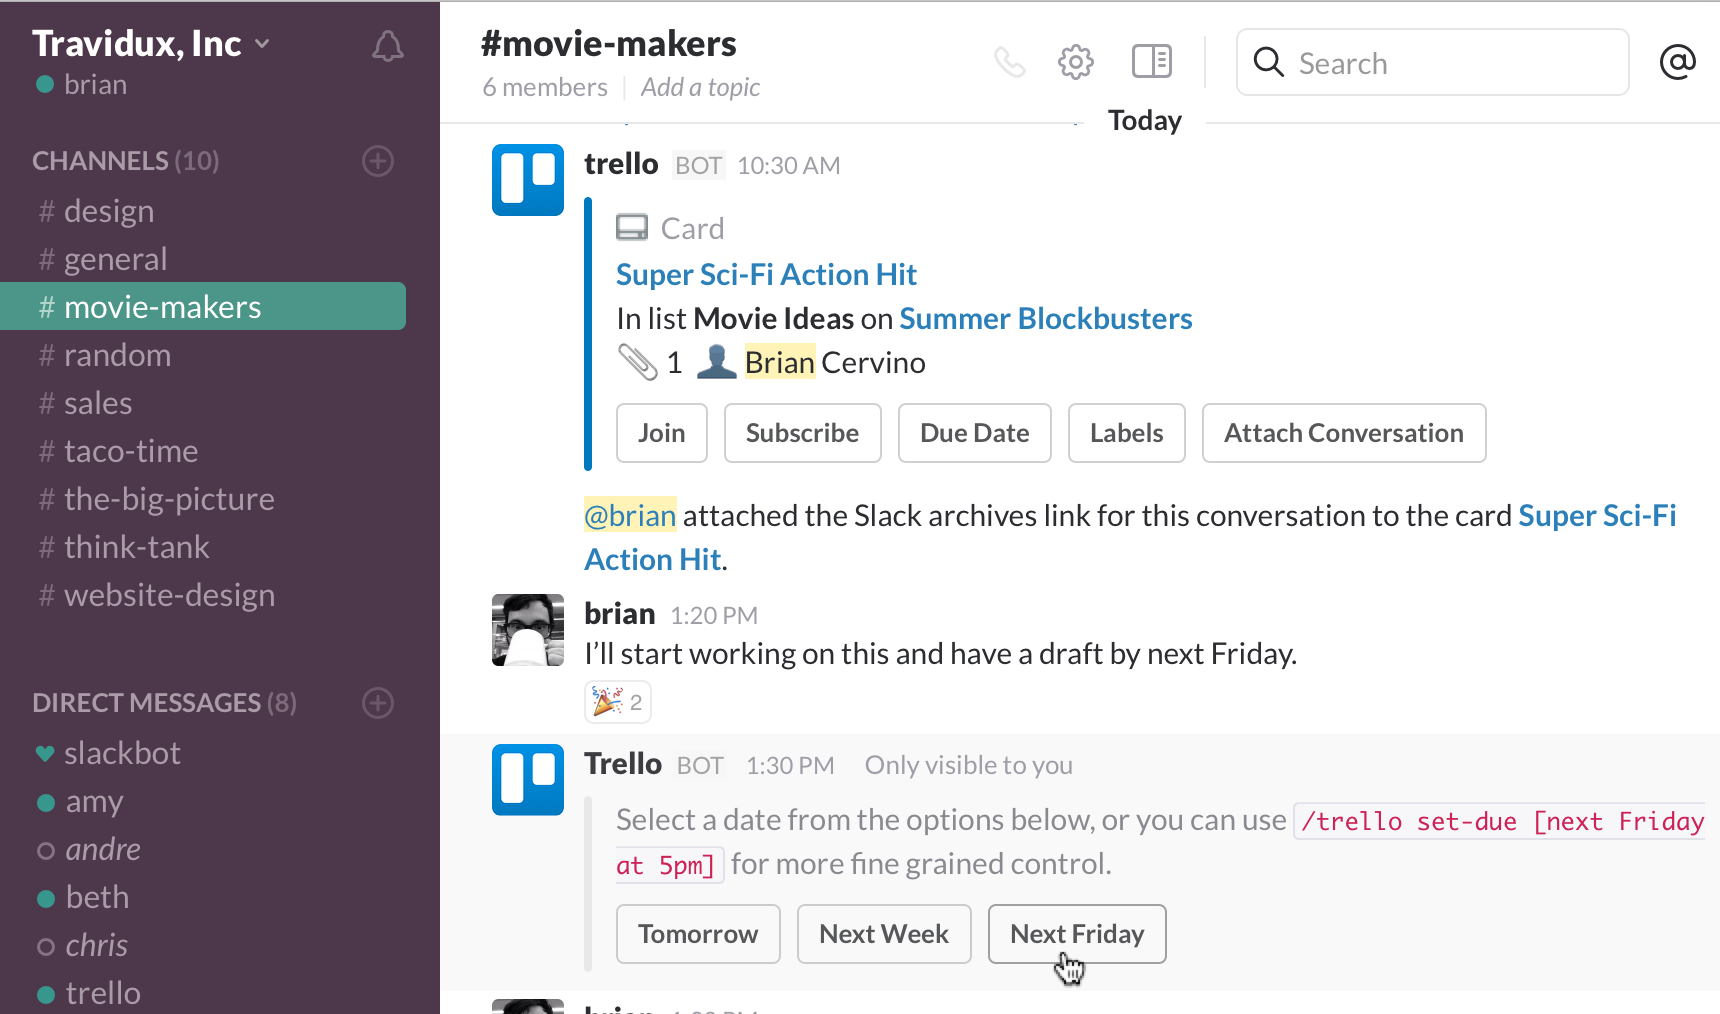Click the search magnifier icon
This screenshot has width=1720, height=1014.
(1269, 62)
